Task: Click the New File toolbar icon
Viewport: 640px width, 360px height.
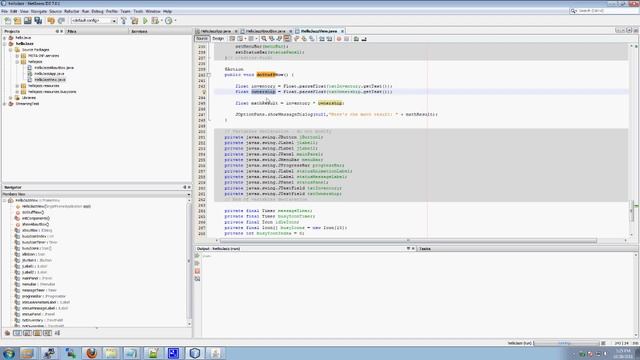Action: coord(7,20)
